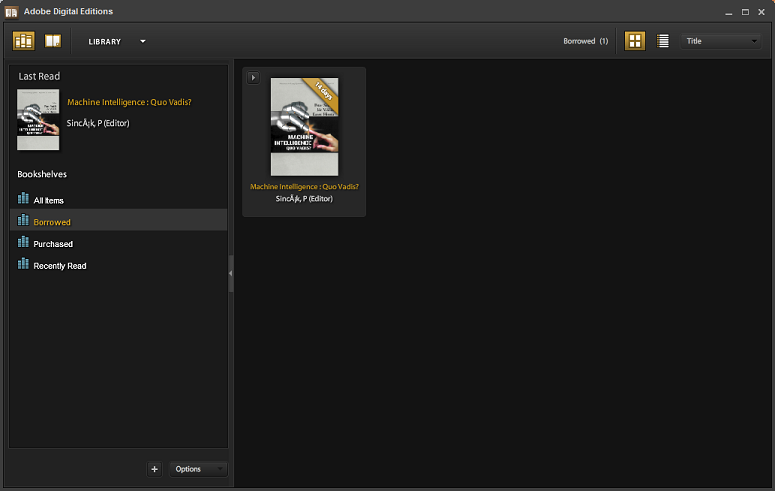Open Machine Intelligence title in Last Read
The image size is (775, 491).
click(129, 102)
